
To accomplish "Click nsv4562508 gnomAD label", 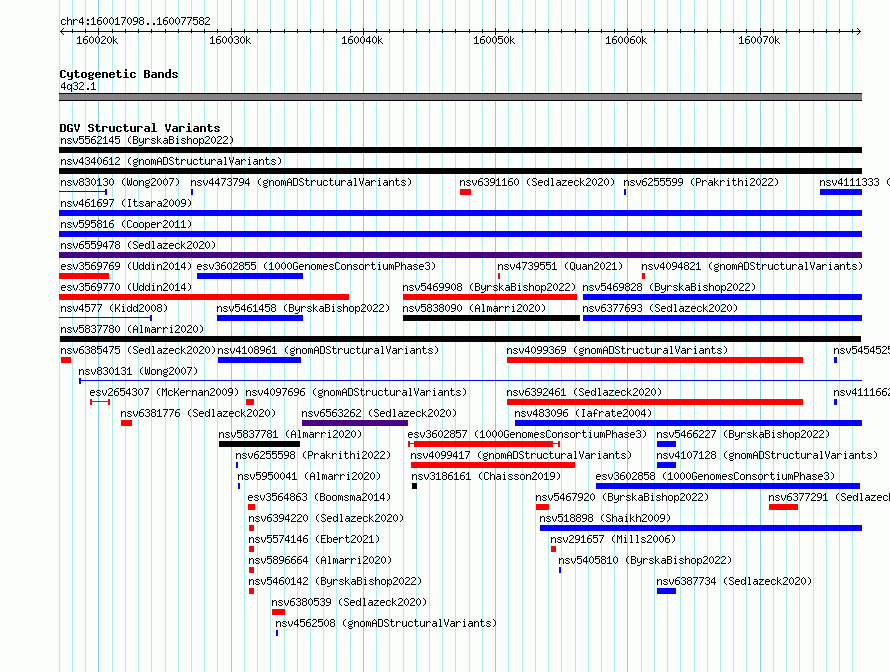I will click(x=386, y=623).
